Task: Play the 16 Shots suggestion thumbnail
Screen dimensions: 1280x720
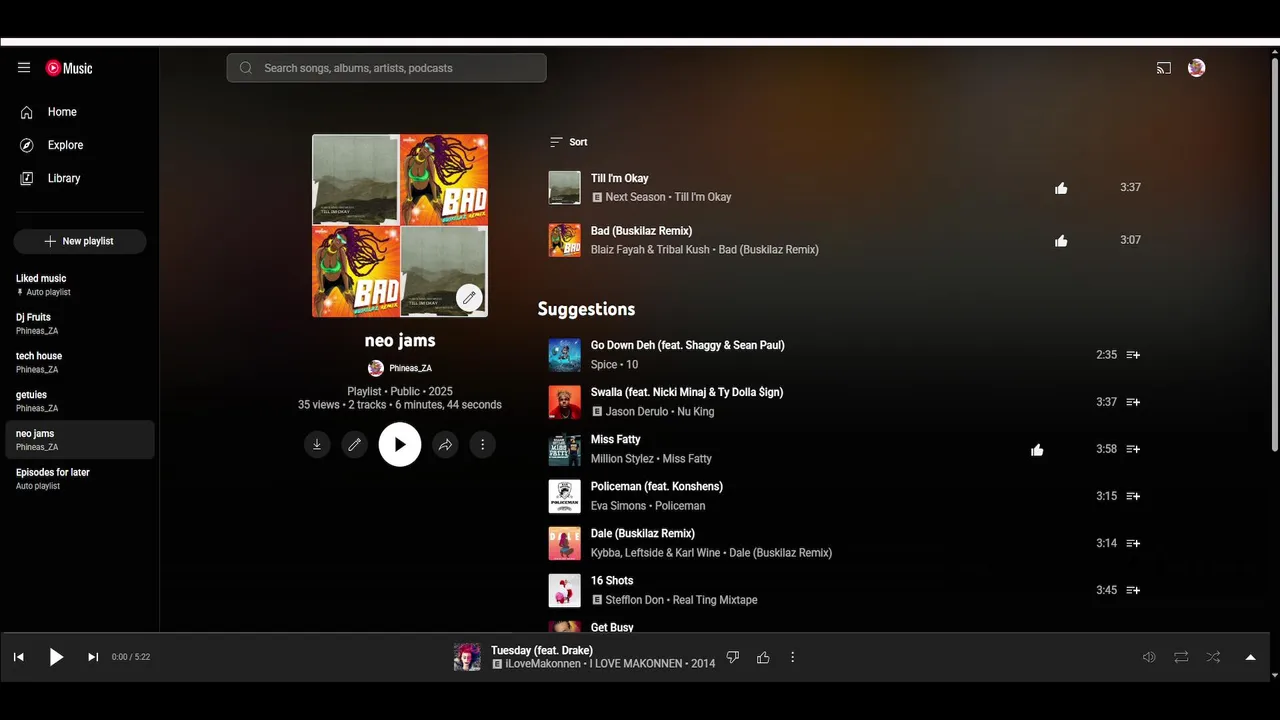Action: pos(564,590)
